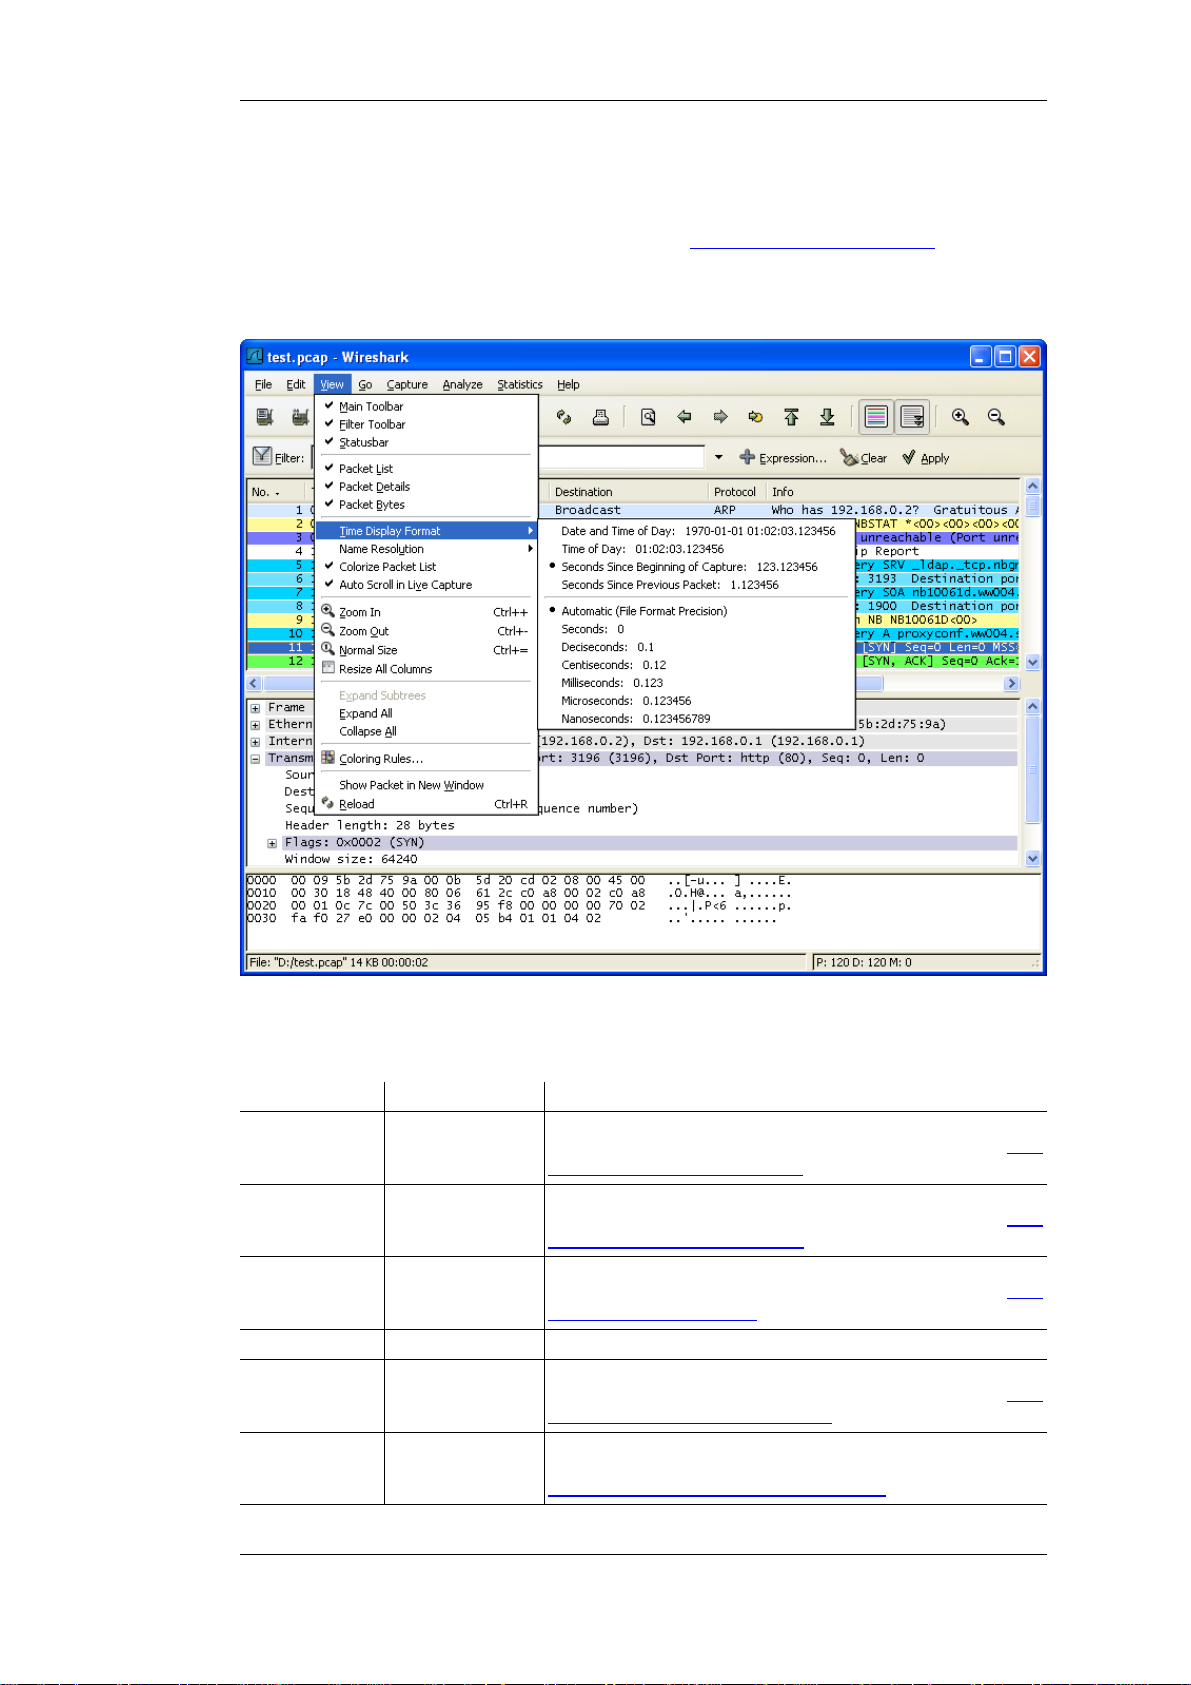
Task: Open the Capture menu
Action: tap(407, 384)
